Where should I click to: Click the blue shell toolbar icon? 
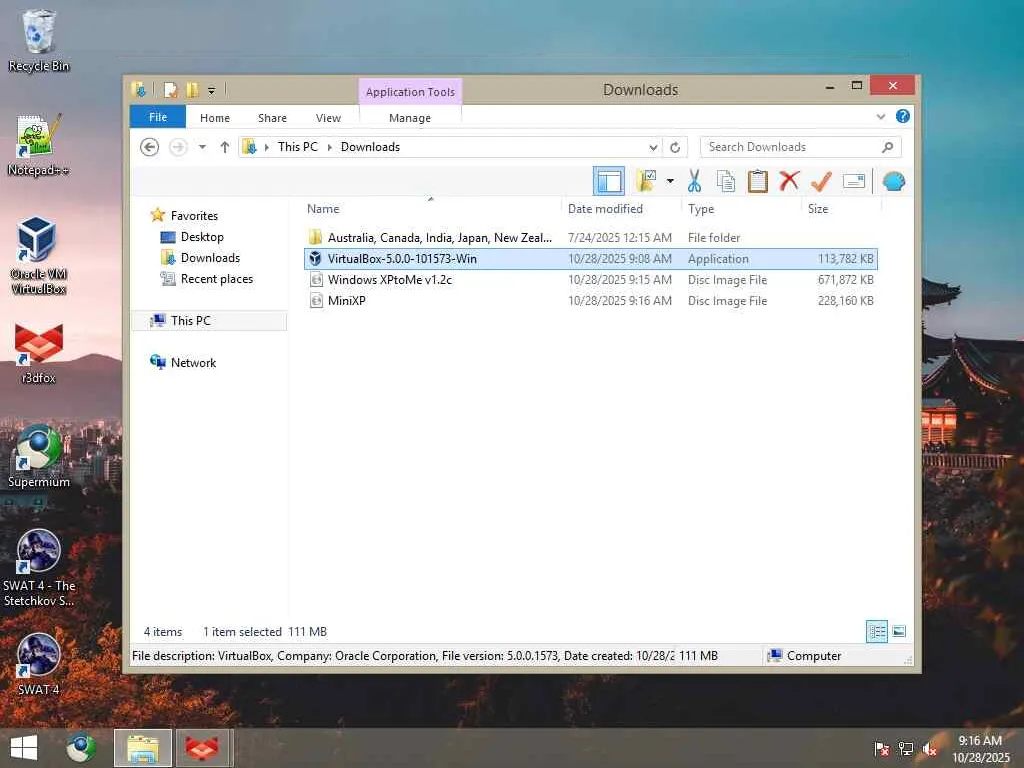click(x=893, y=181)
